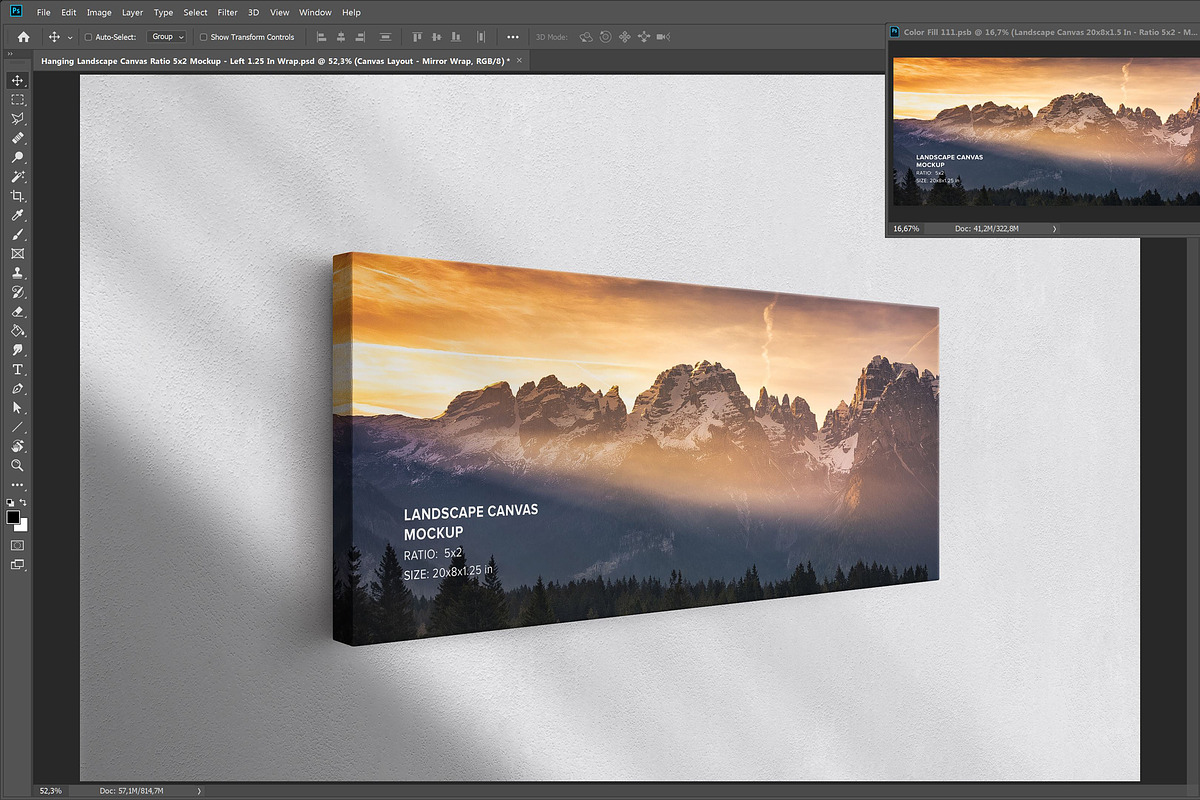The width and height of the screenshot is (1200, 800).
Task: Open the Type menu
Action: [164, 13]
